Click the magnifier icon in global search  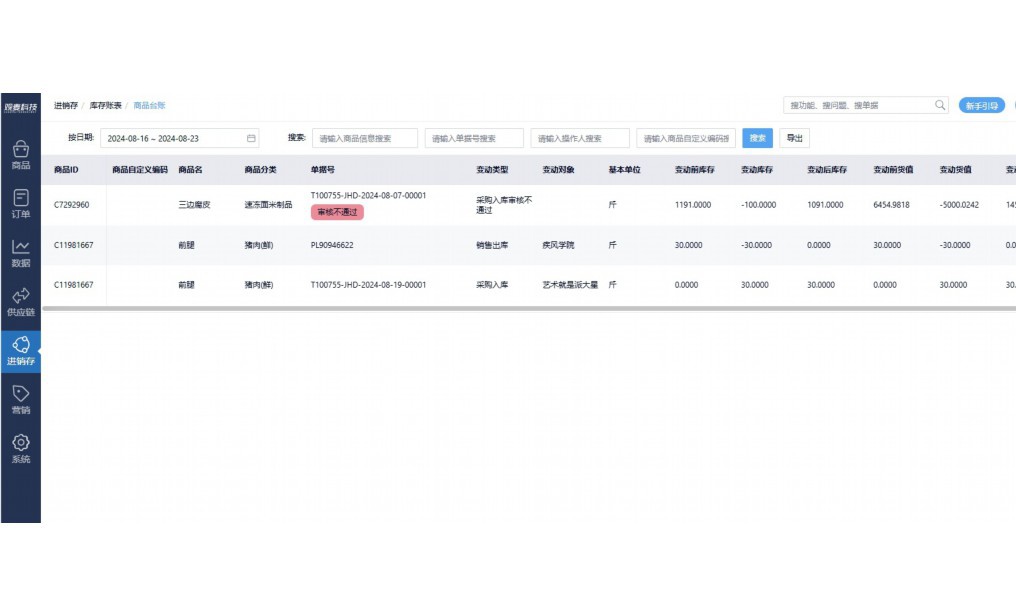pos(940,105)
